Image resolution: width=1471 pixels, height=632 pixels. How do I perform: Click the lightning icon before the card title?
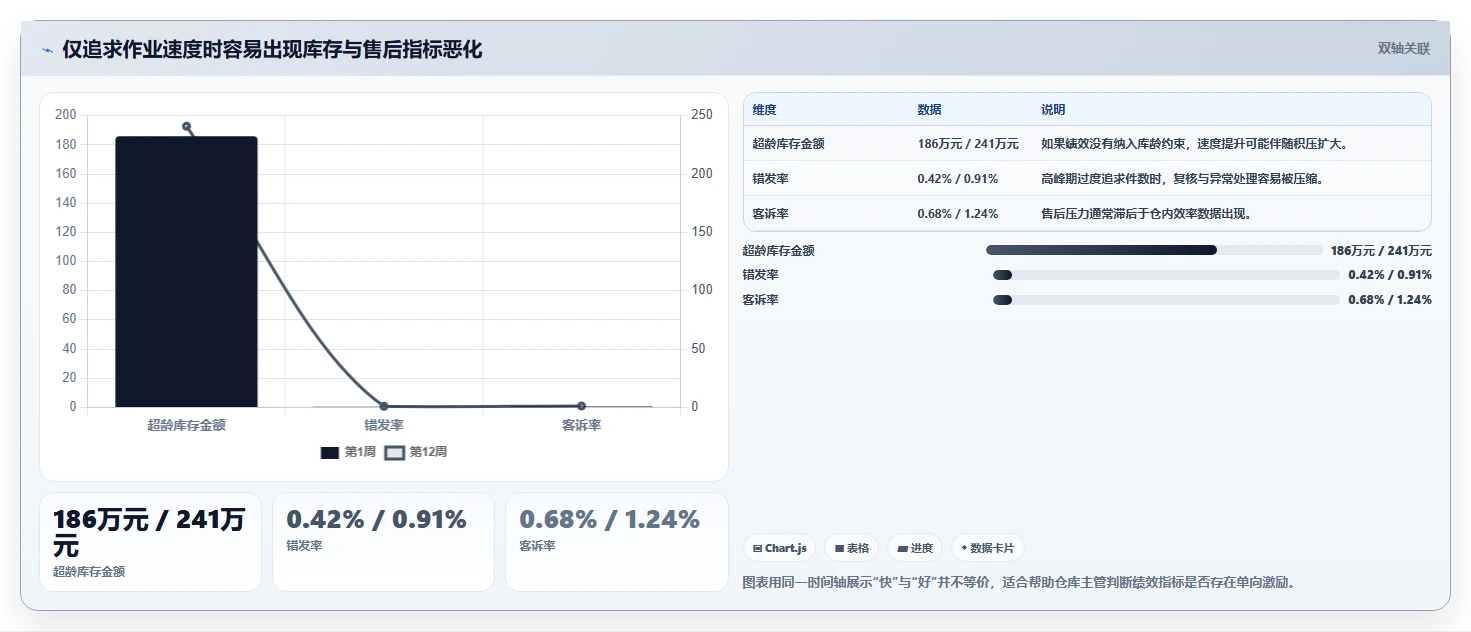47,50
